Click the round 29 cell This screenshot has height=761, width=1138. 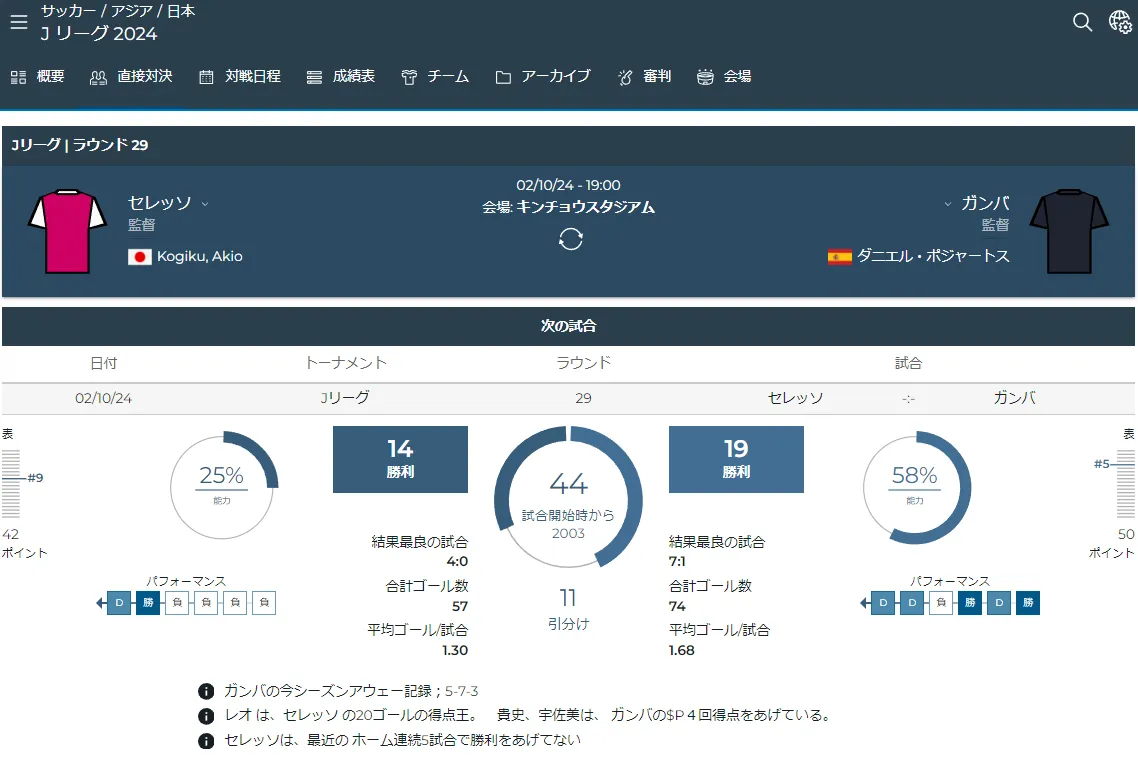pyautogui.click(x=584, y=398)
